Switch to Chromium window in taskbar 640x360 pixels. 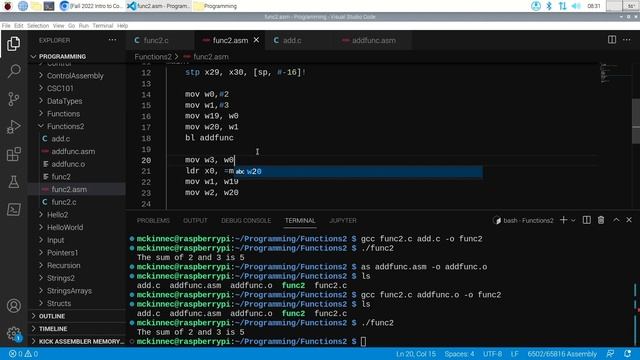(x=91, y=6)
